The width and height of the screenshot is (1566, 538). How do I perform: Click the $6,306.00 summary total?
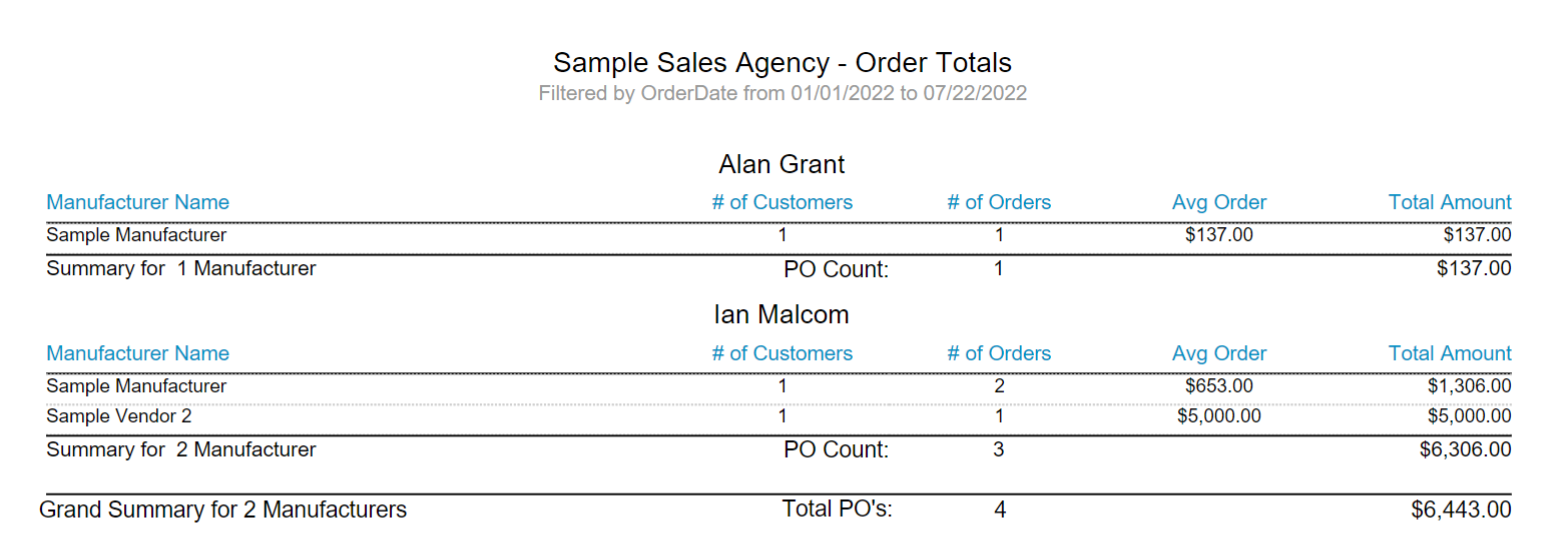coord(1465,449)
